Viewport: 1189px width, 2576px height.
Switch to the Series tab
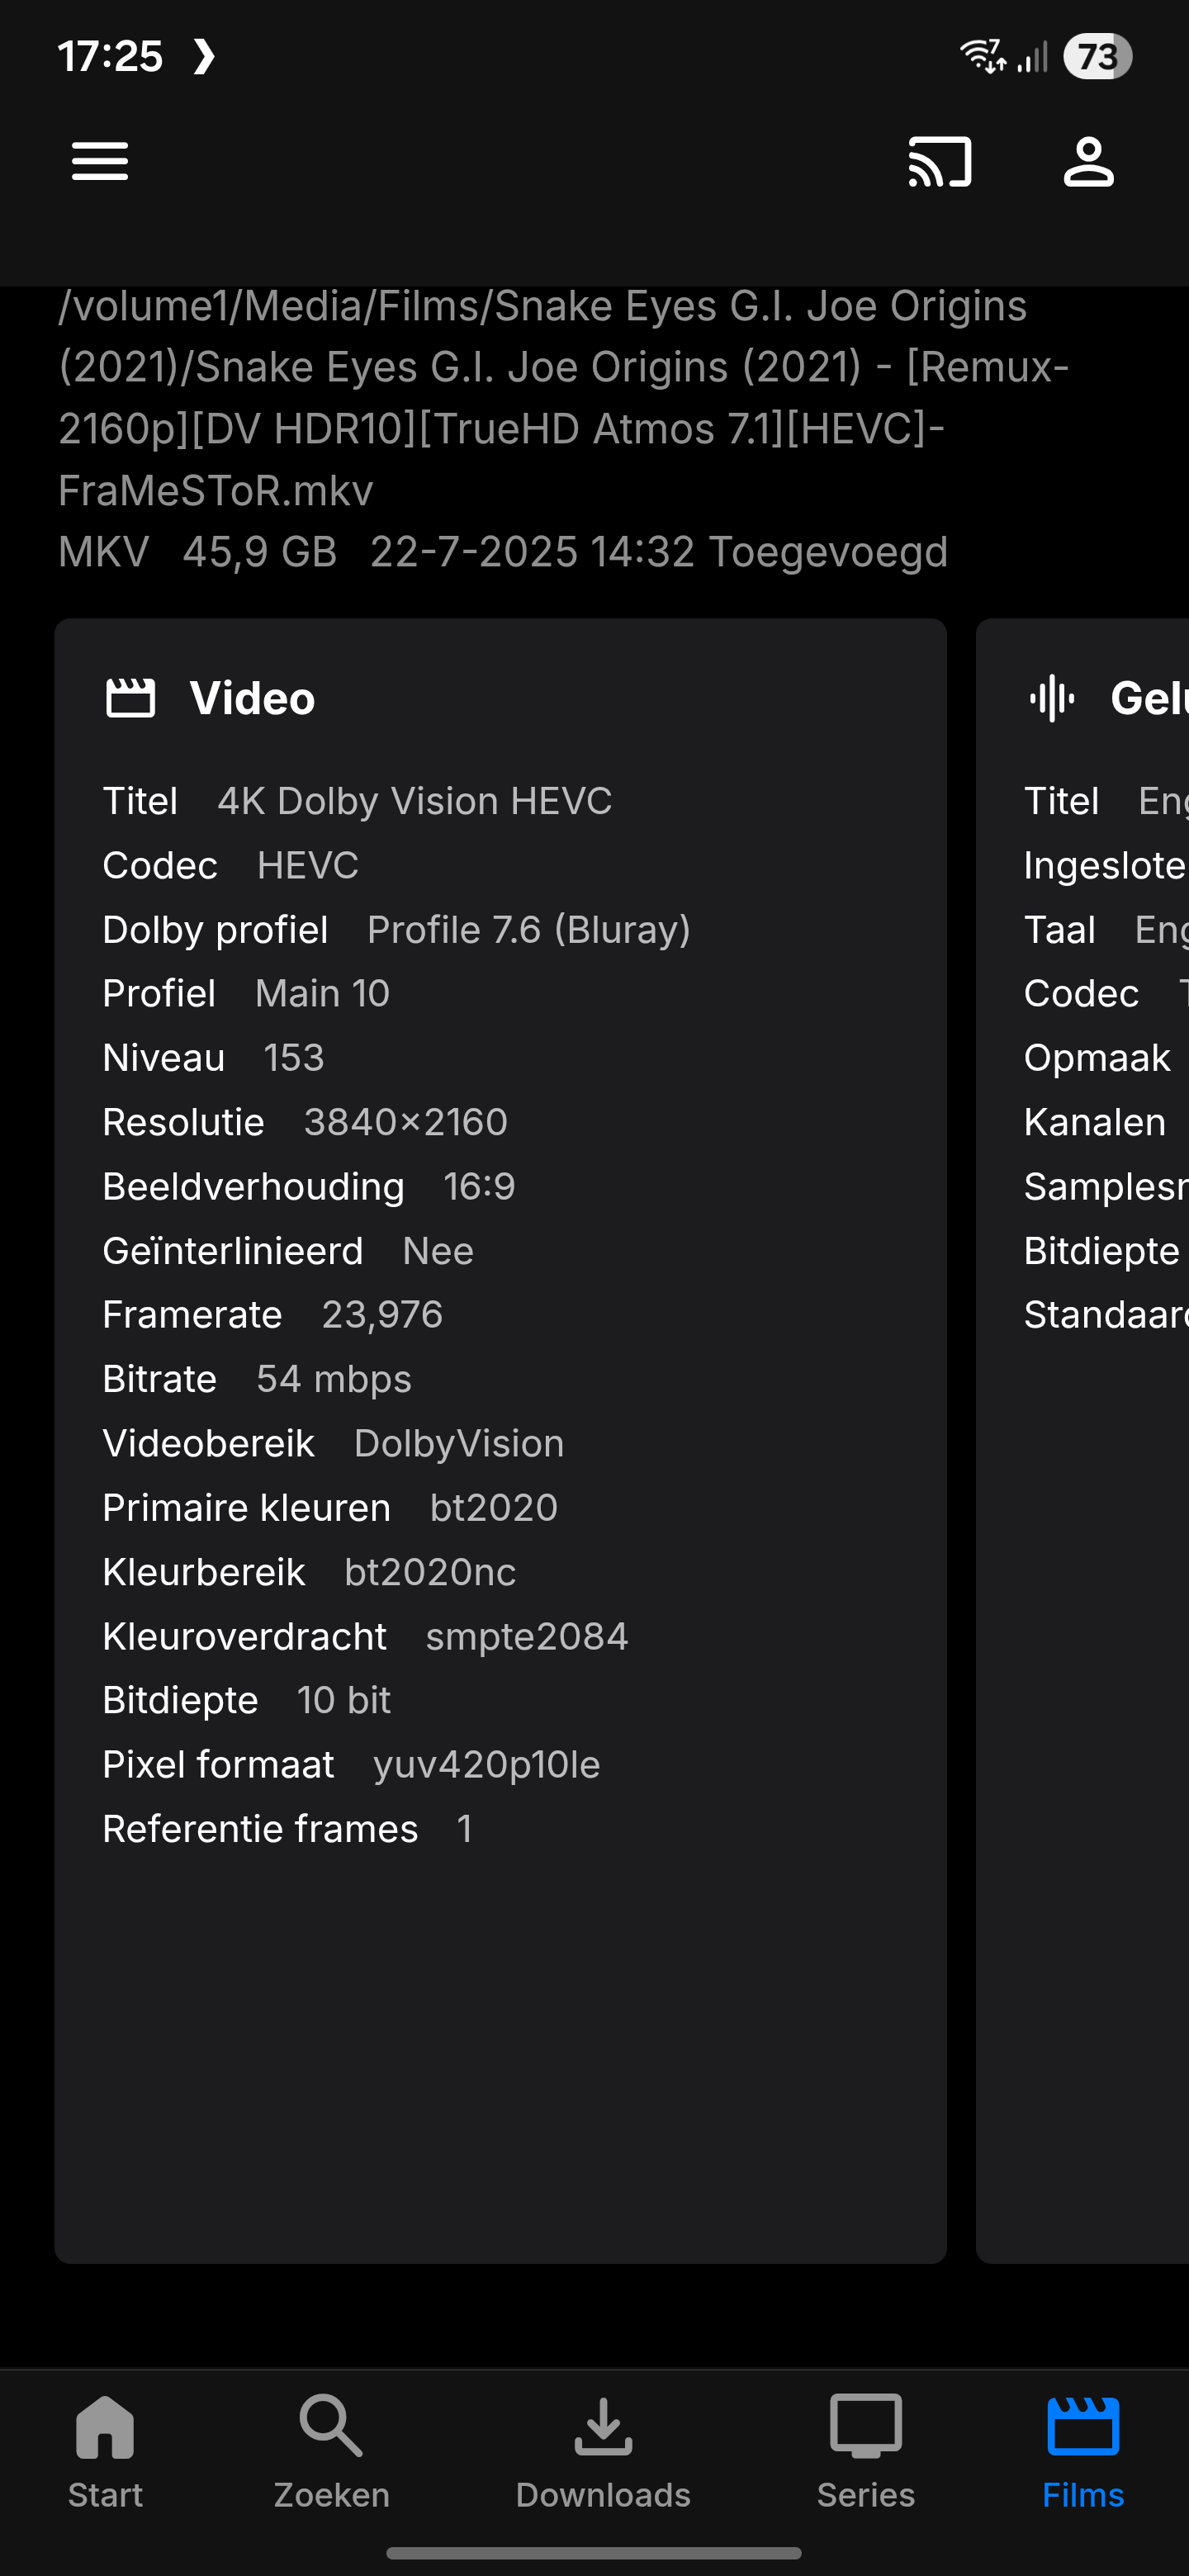[x=865, y=2450]
